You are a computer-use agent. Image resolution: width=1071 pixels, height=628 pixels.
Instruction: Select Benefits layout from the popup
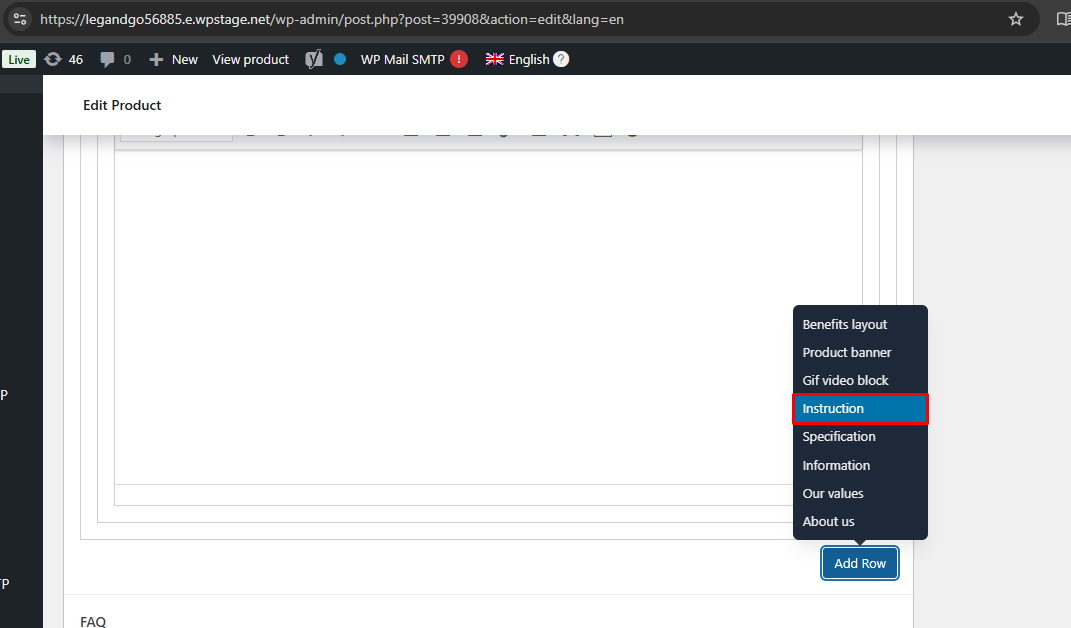pyautogui.click(x=845, y=324)
